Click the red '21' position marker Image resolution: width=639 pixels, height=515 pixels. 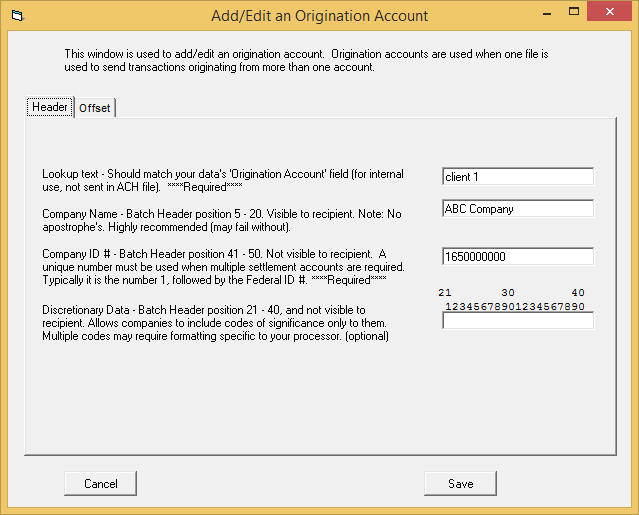tap(445, 293)
